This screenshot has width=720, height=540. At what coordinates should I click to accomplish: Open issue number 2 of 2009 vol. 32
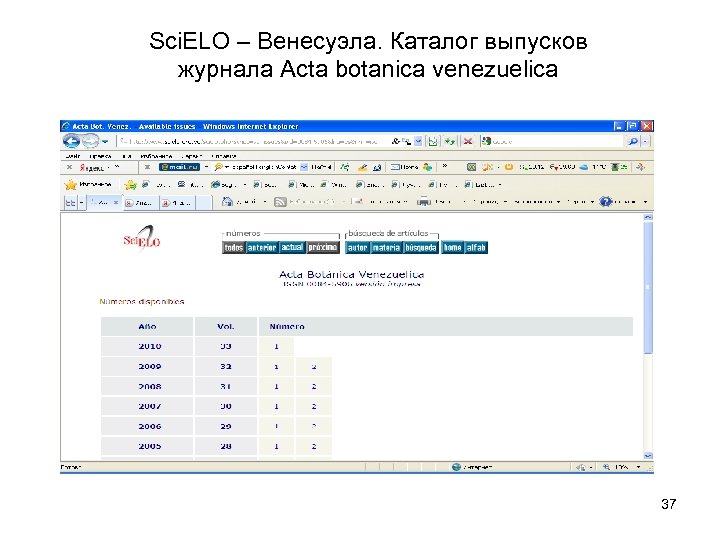[x=314, y=366]
